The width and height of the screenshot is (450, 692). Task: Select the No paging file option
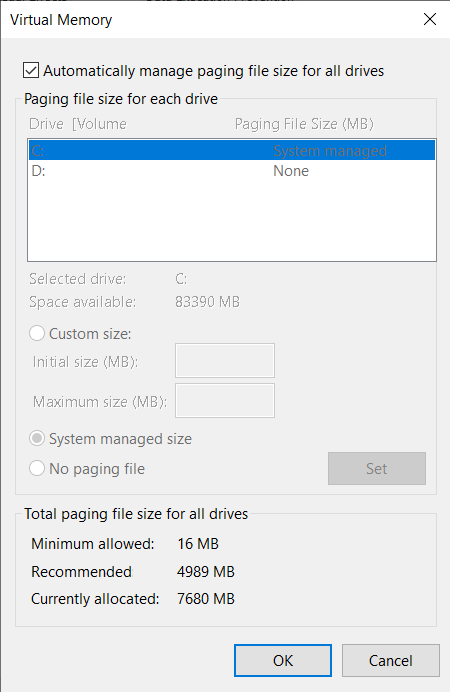pyautogui.click(x=37, y=468)
